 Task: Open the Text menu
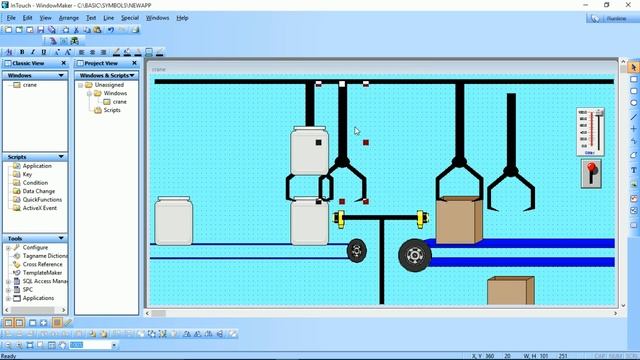[91, 18]
